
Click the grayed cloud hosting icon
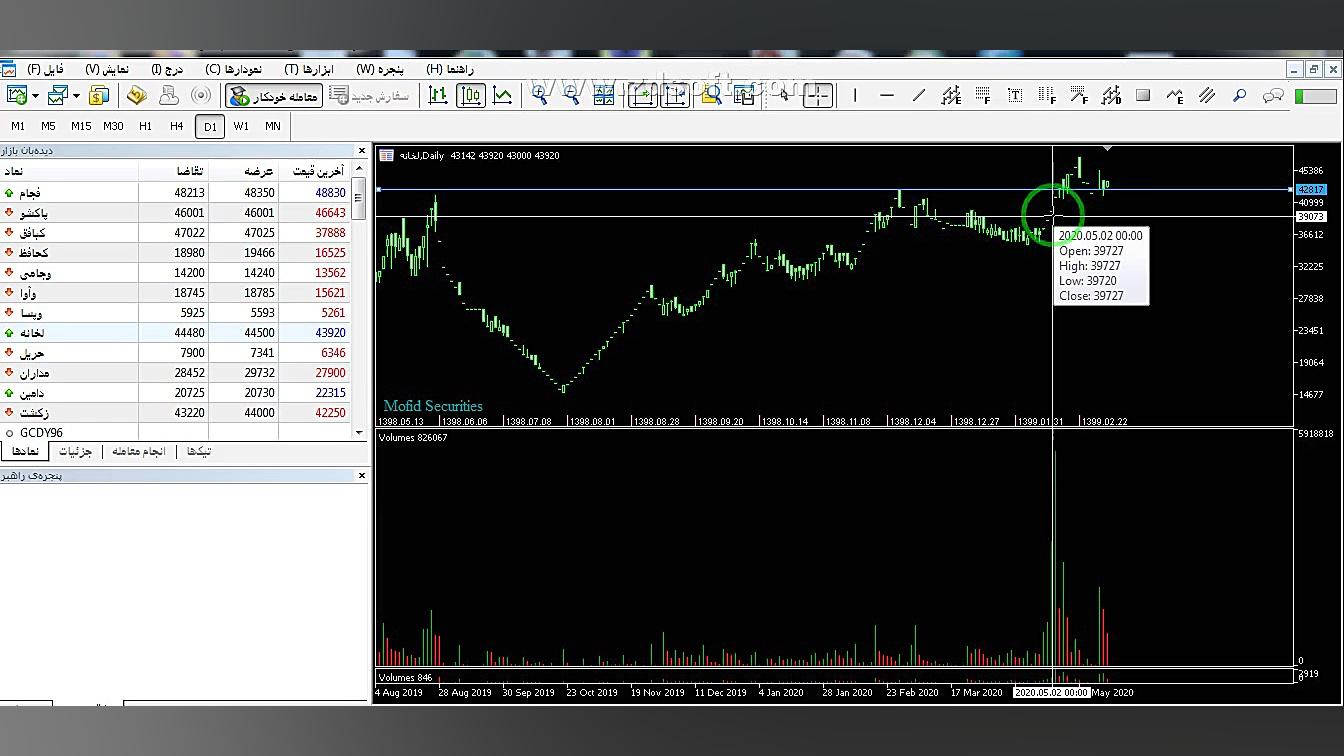click(x=169, y=95)
